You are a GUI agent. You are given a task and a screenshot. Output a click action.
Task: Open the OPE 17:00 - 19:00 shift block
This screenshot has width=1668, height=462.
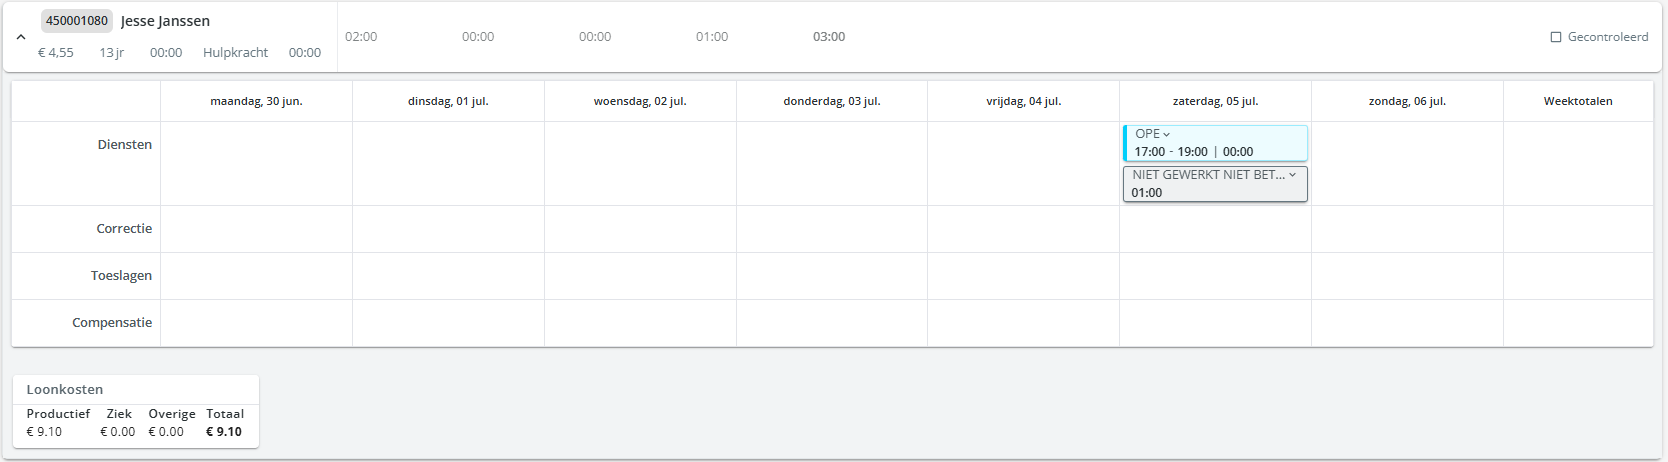(x=1215, y=143)
